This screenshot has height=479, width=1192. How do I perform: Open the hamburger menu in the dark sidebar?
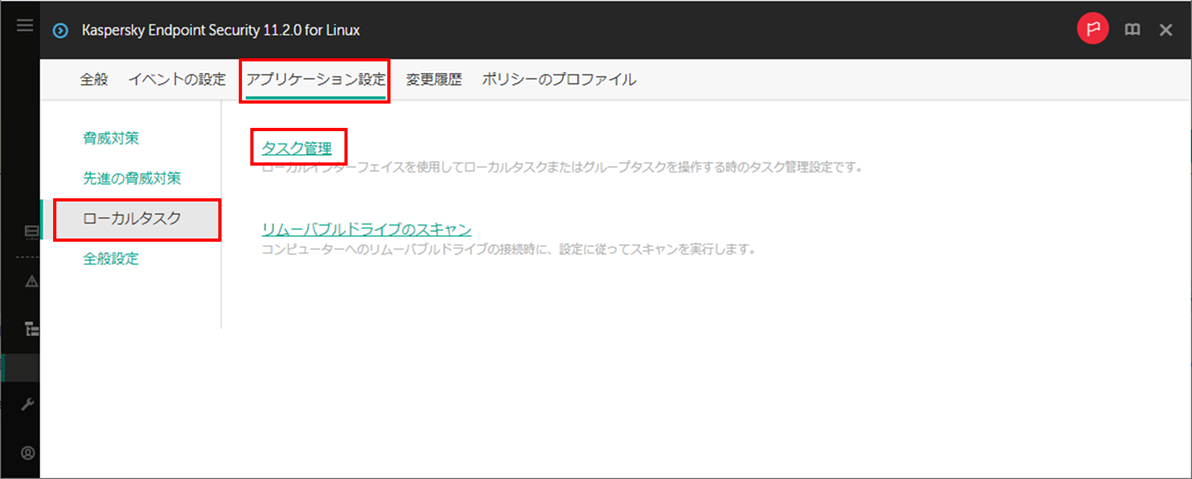point(25,26)
